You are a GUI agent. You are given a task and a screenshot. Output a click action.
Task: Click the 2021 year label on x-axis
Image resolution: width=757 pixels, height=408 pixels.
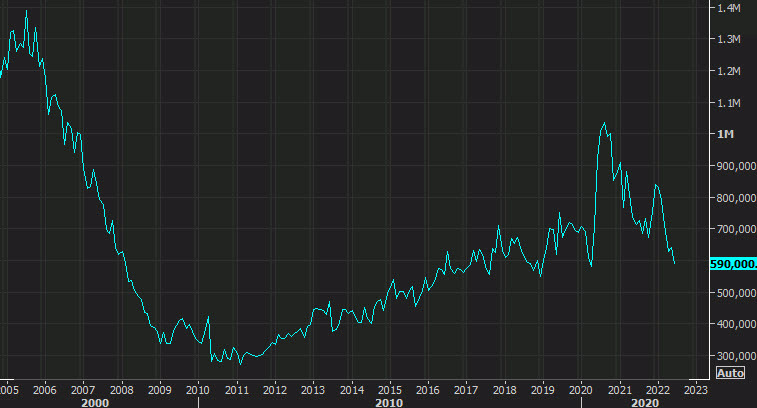620,389
